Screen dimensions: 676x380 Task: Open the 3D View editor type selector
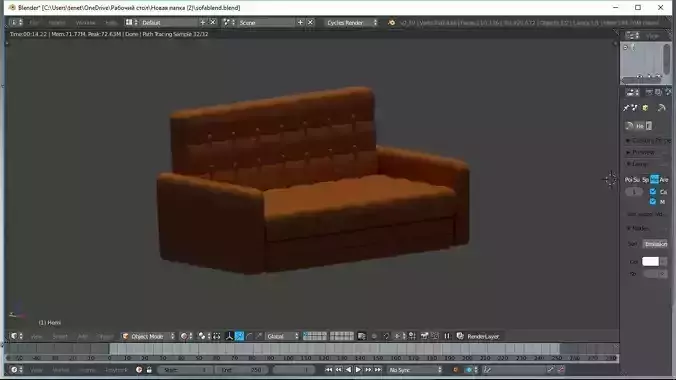[x=17, y=336]
